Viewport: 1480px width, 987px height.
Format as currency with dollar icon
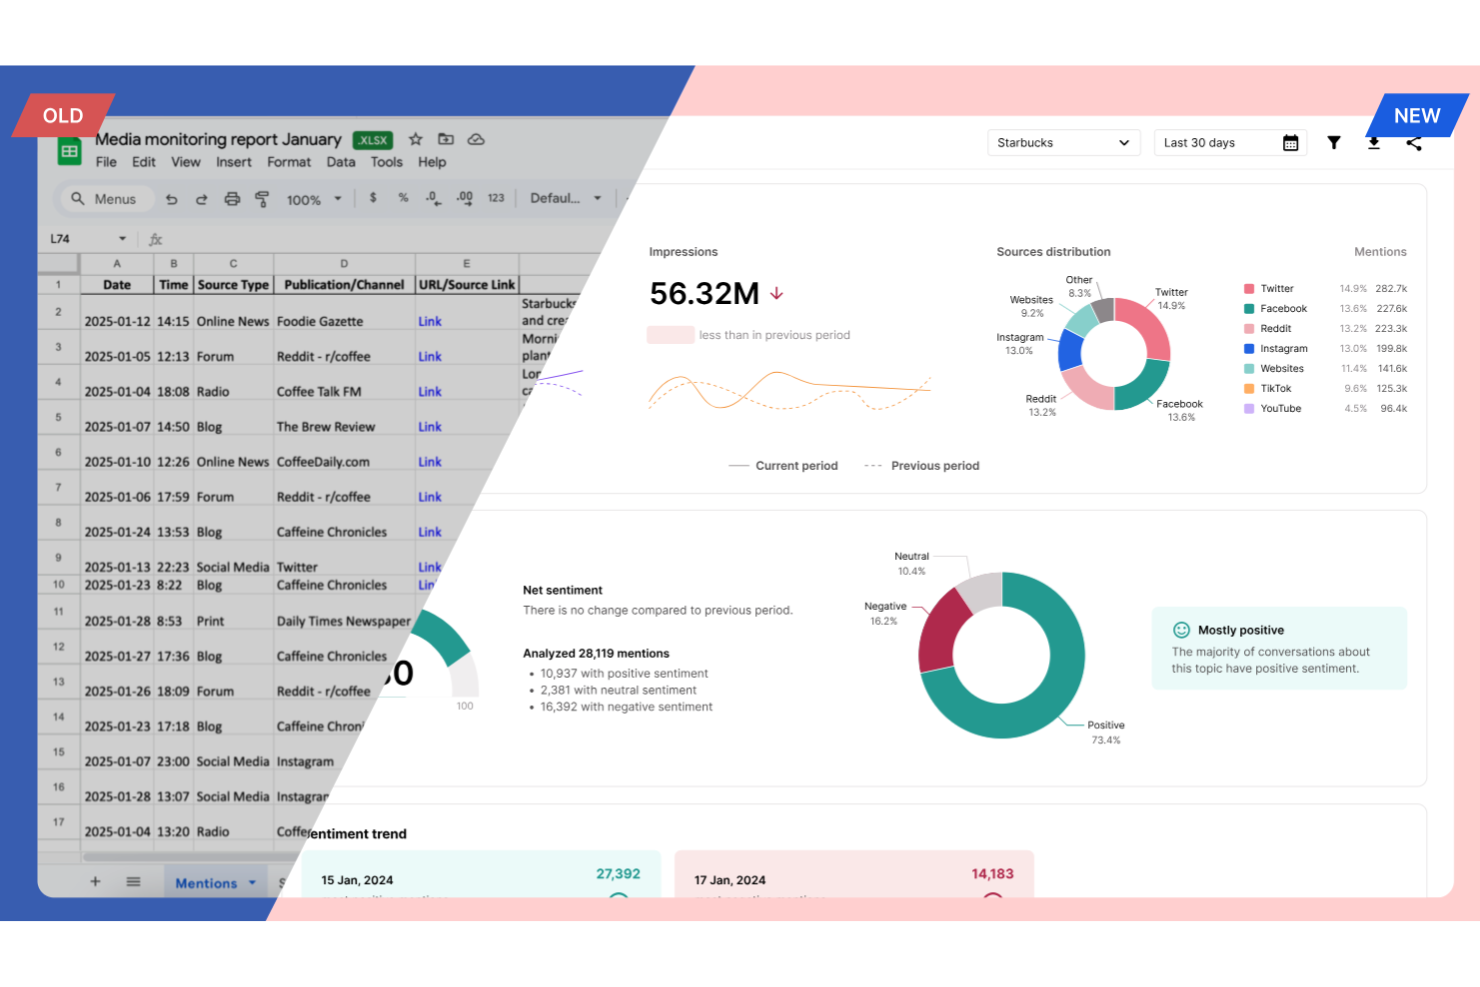pyautogui.click(x=373, y=198)
